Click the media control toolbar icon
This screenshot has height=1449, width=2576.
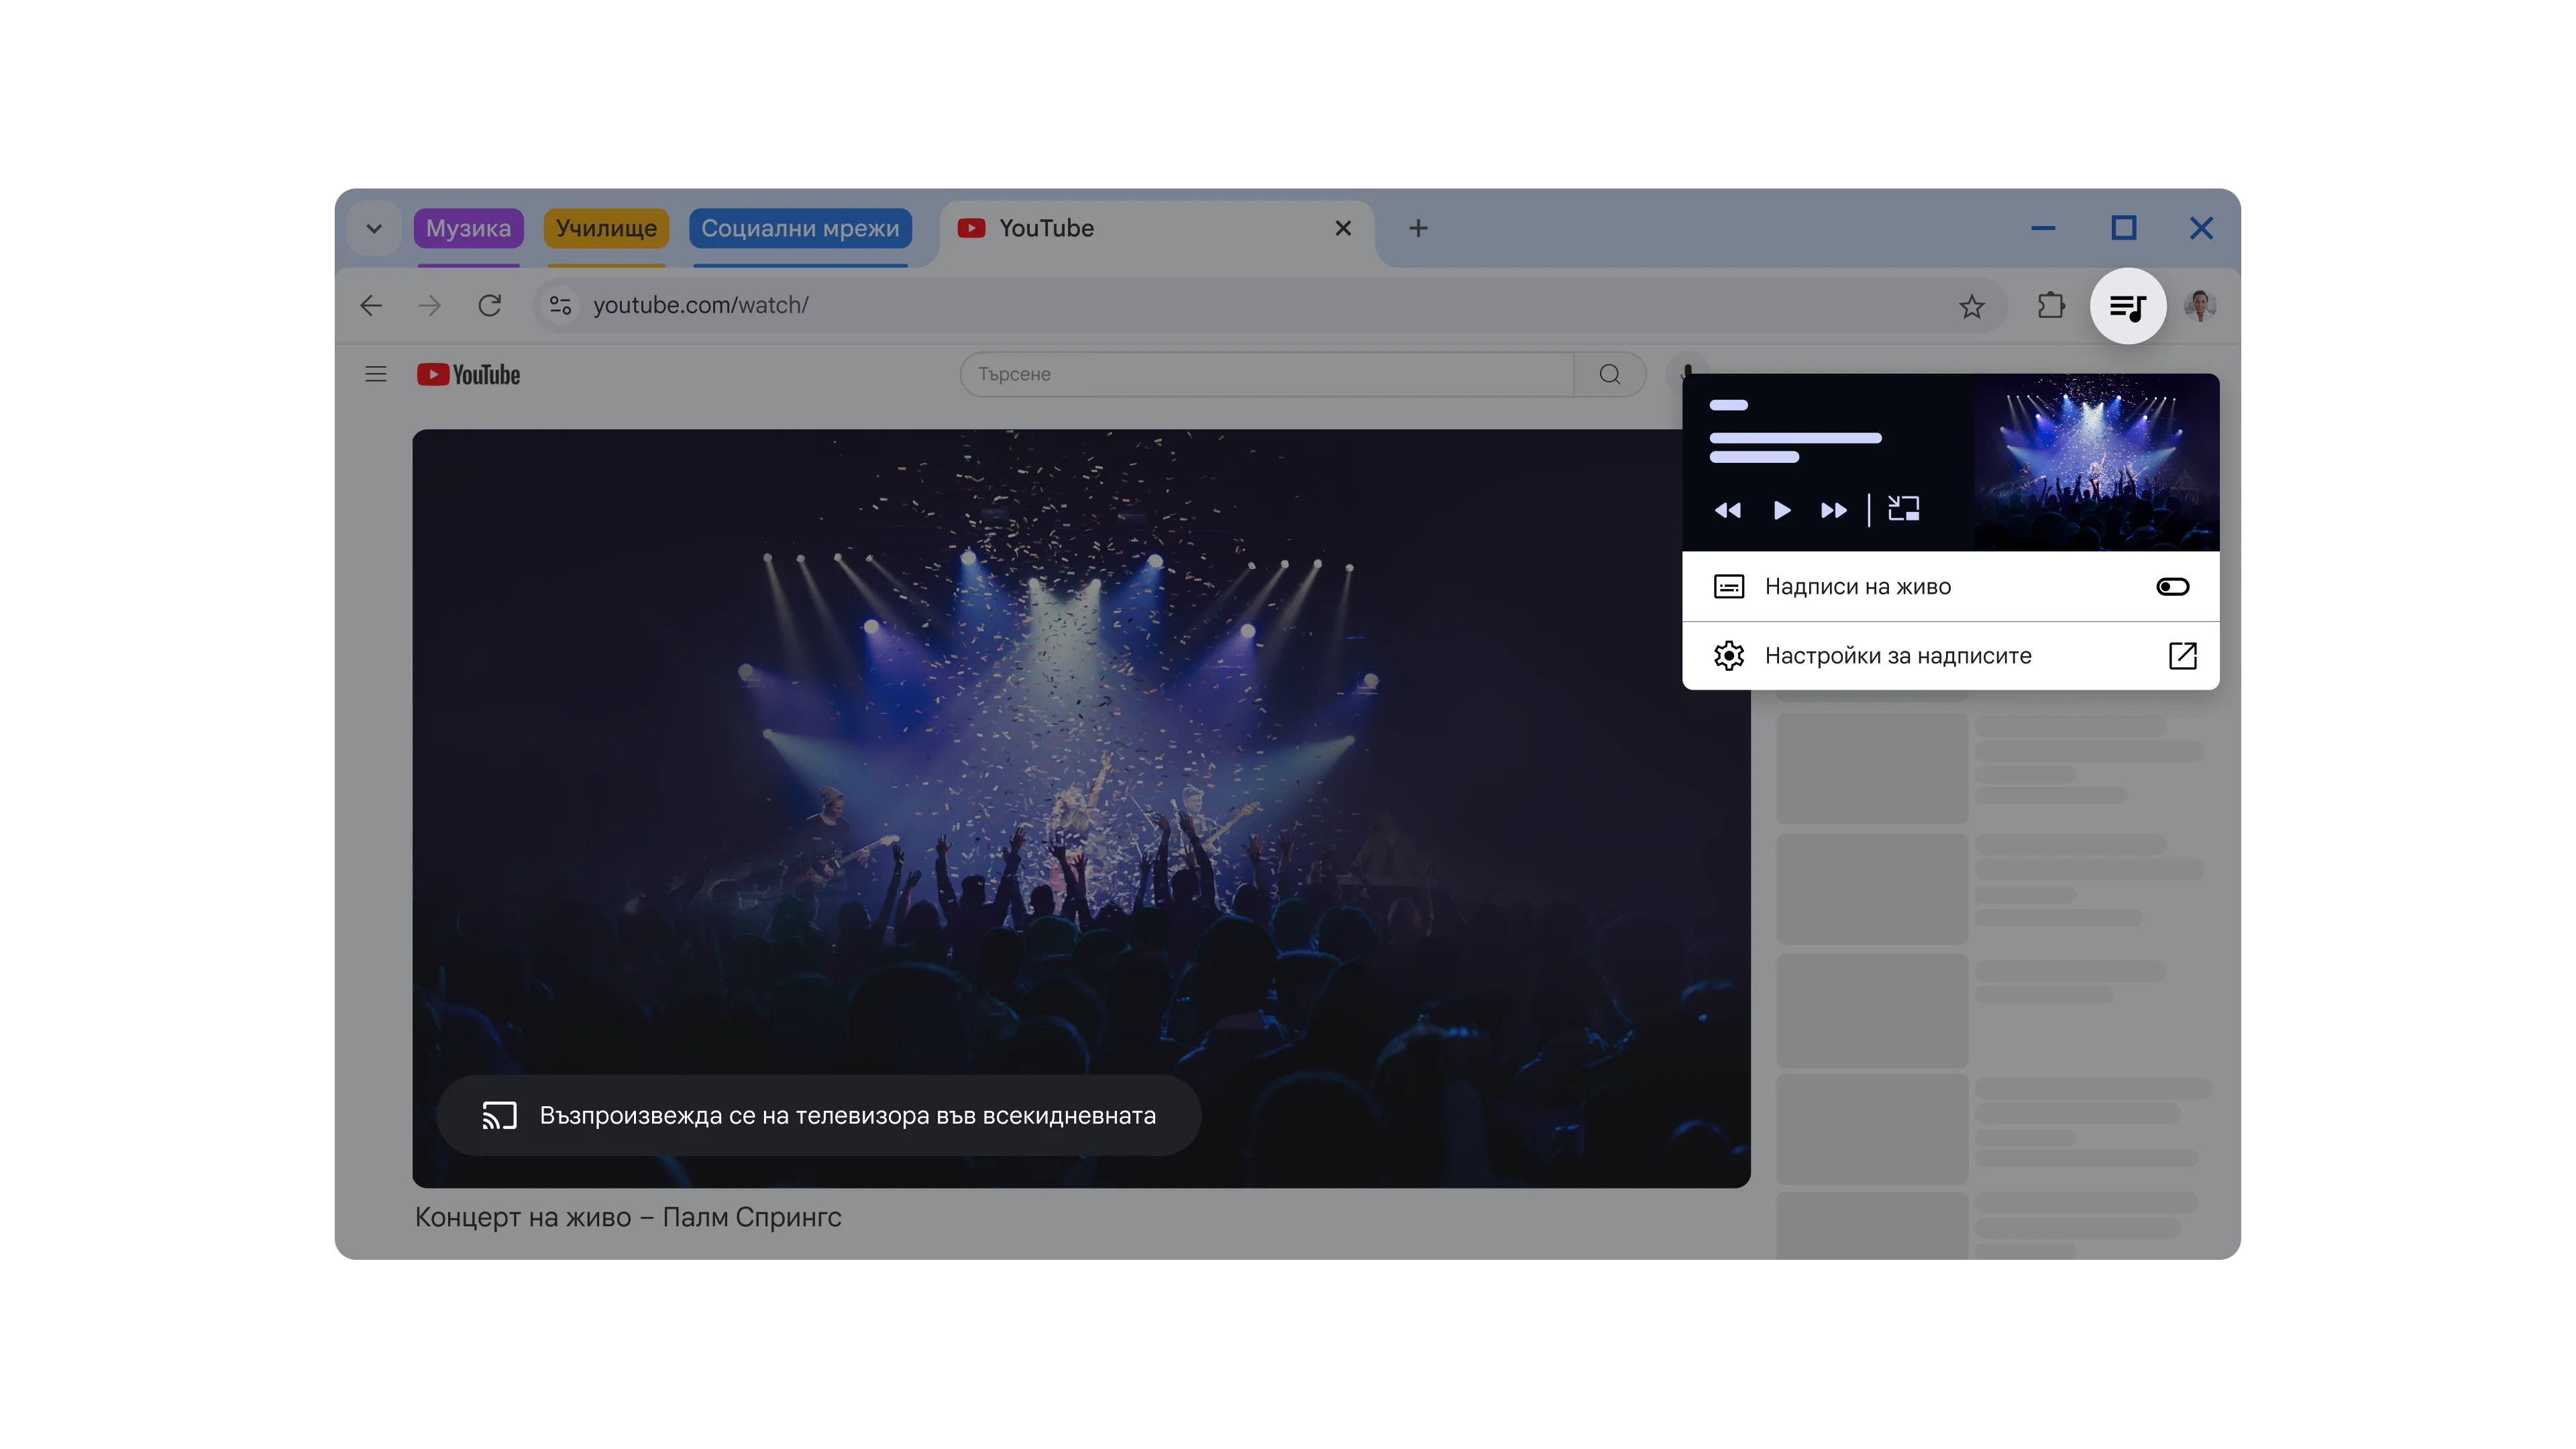click(2127, 306)
